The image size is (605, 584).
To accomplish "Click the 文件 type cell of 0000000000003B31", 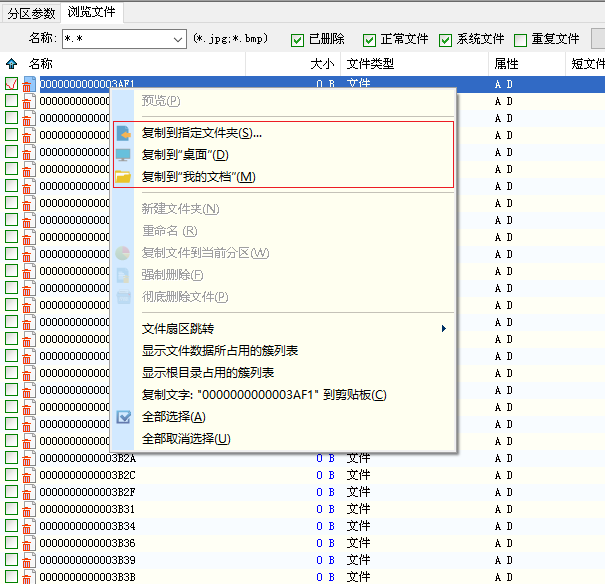I will (358, 509).
